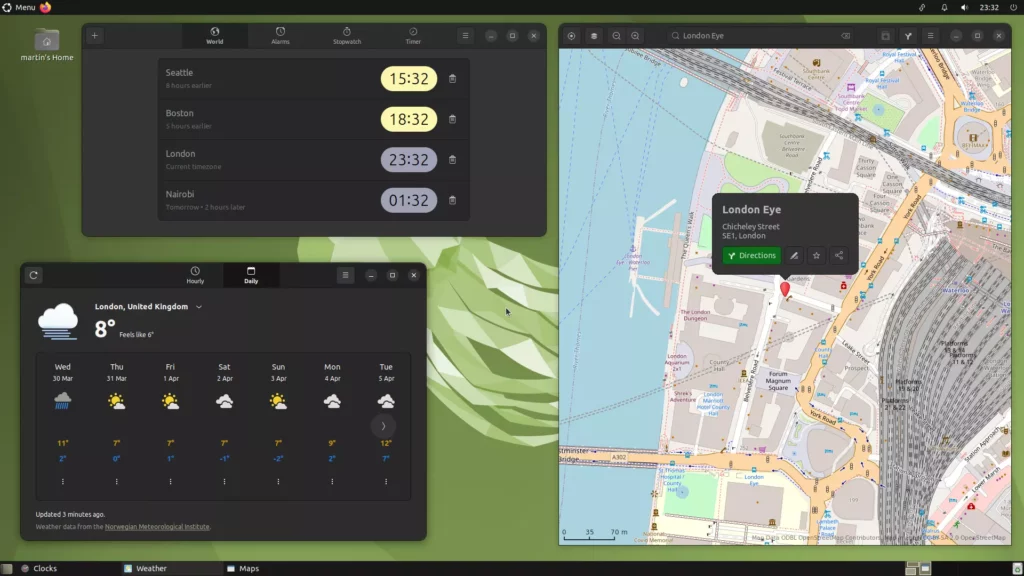Zoom in on the map

click(x=636, y=35)
